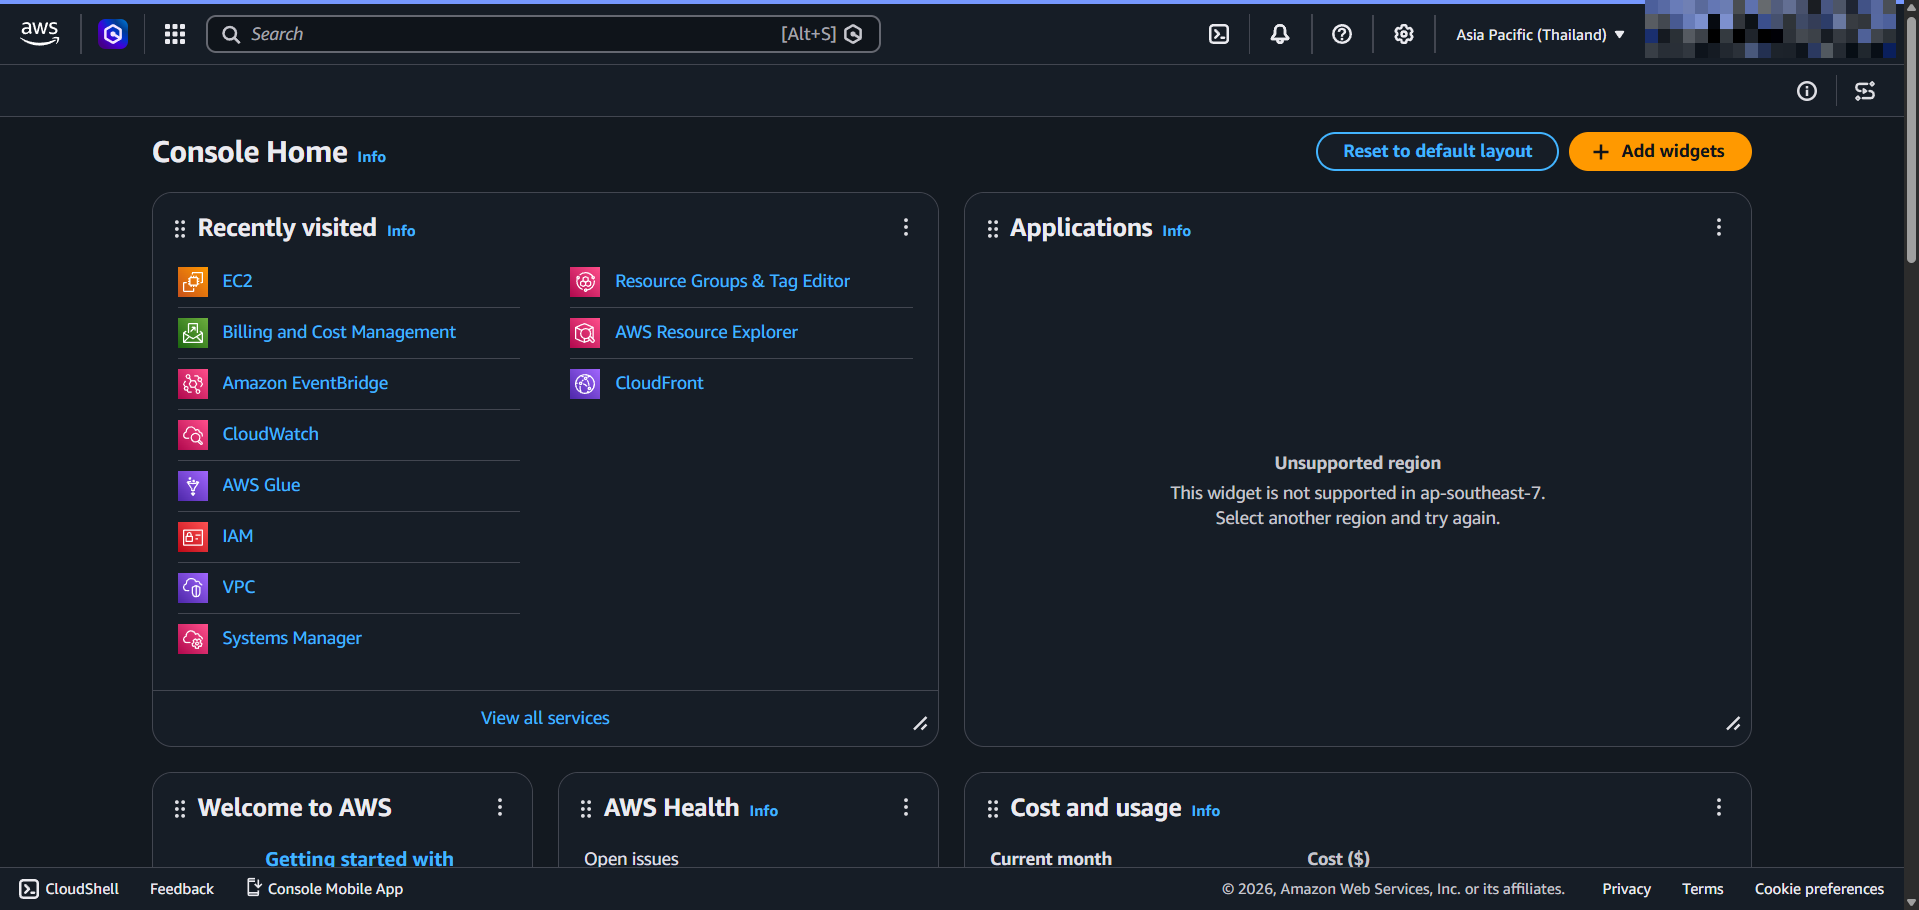Open the Applications widget options menu
1919x910 pixels.
[1719, 227]
